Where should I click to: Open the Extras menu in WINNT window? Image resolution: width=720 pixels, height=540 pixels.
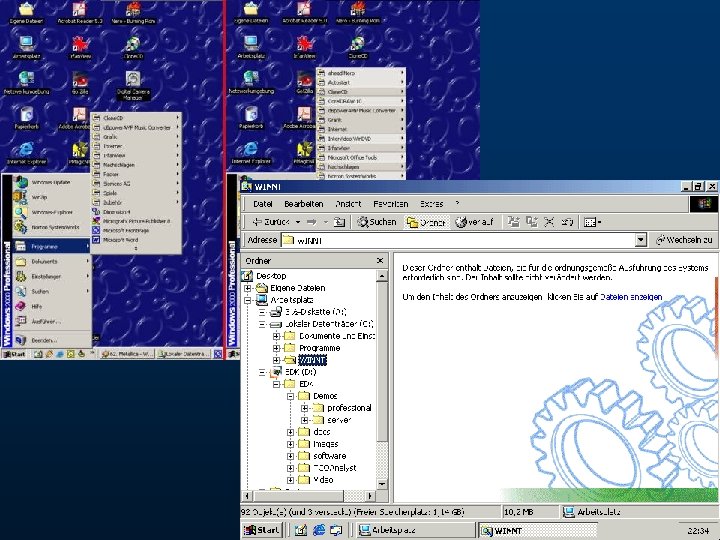(x=432, y=204)
